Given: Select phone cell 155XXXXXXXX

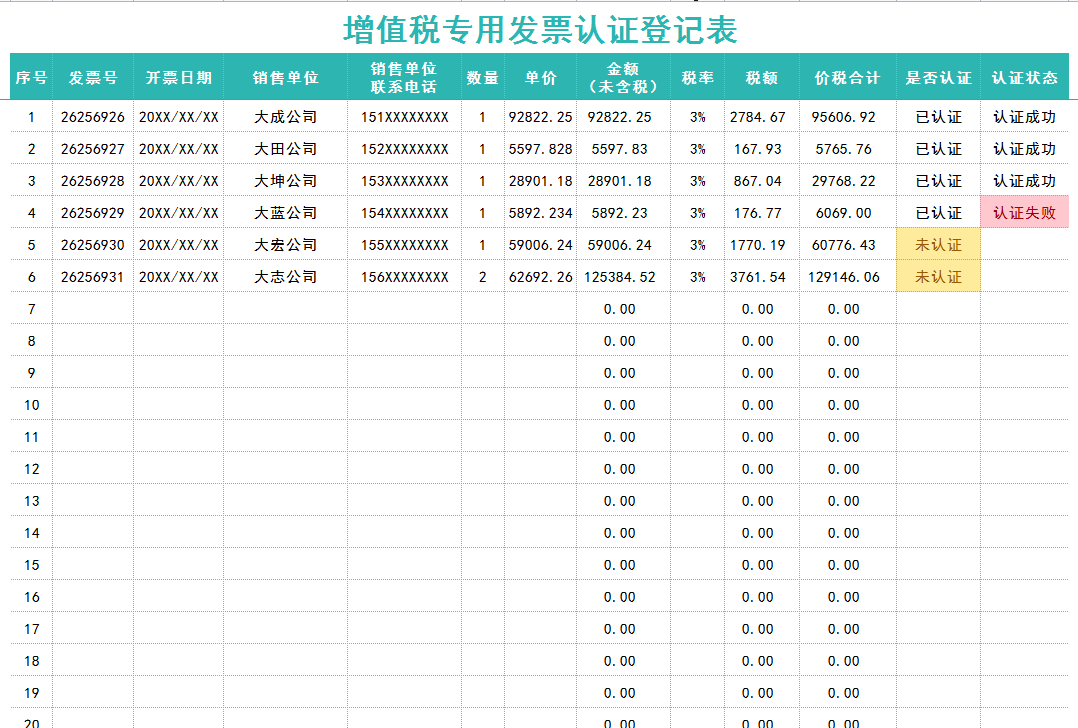Looking at the screenshot, I should [x=404, y=245].
